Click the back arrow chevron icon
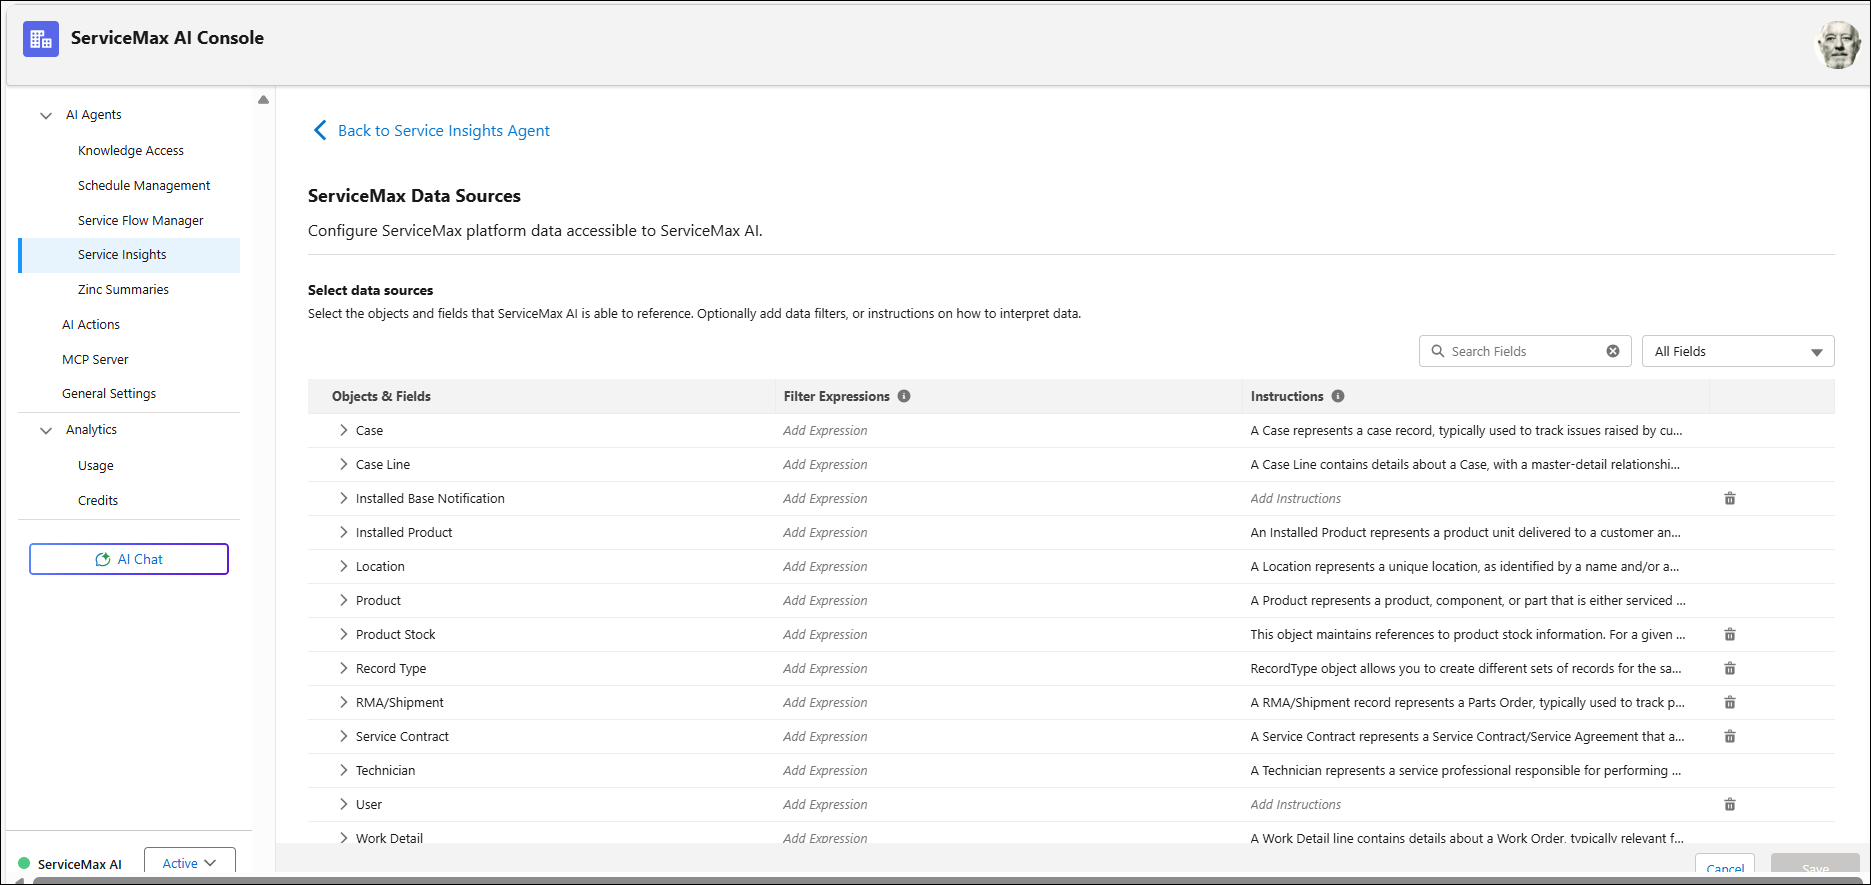The image size is (1871, 885). (x=320, y=130)
